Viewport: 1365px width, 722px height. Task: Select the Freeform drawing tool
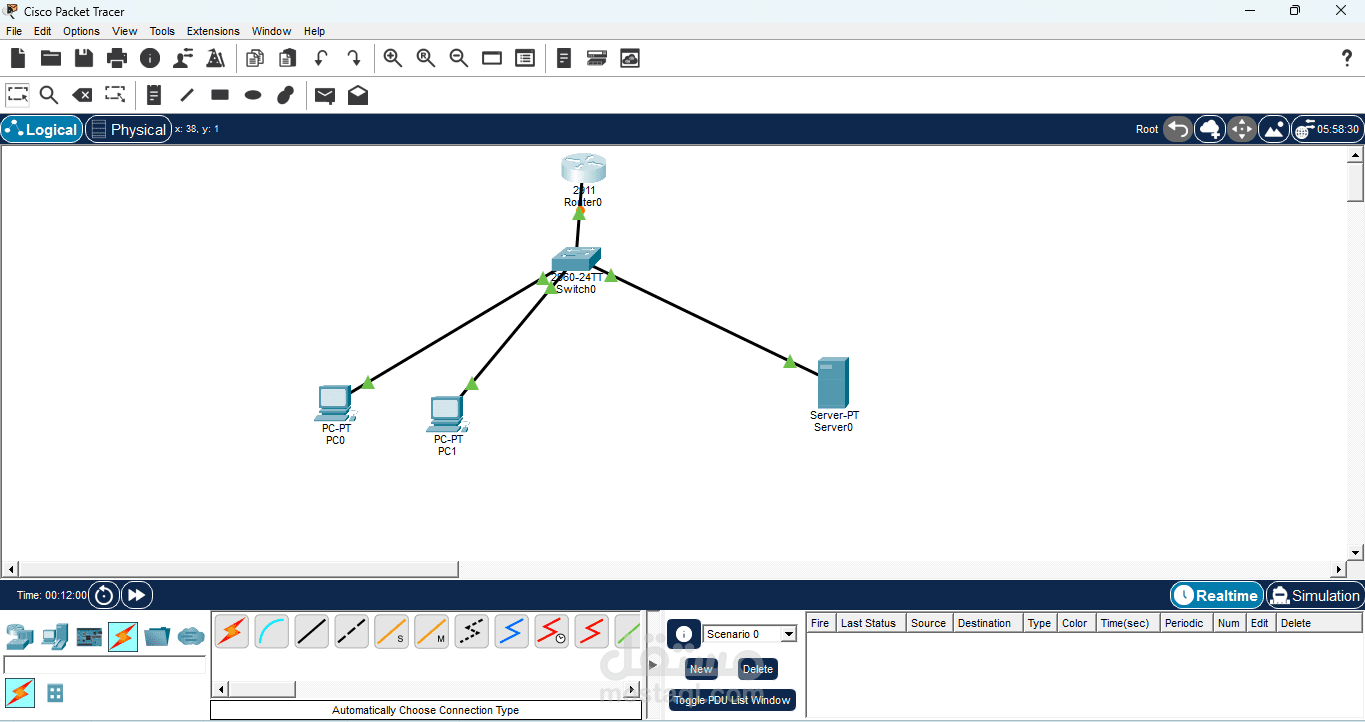pos(286,95)
